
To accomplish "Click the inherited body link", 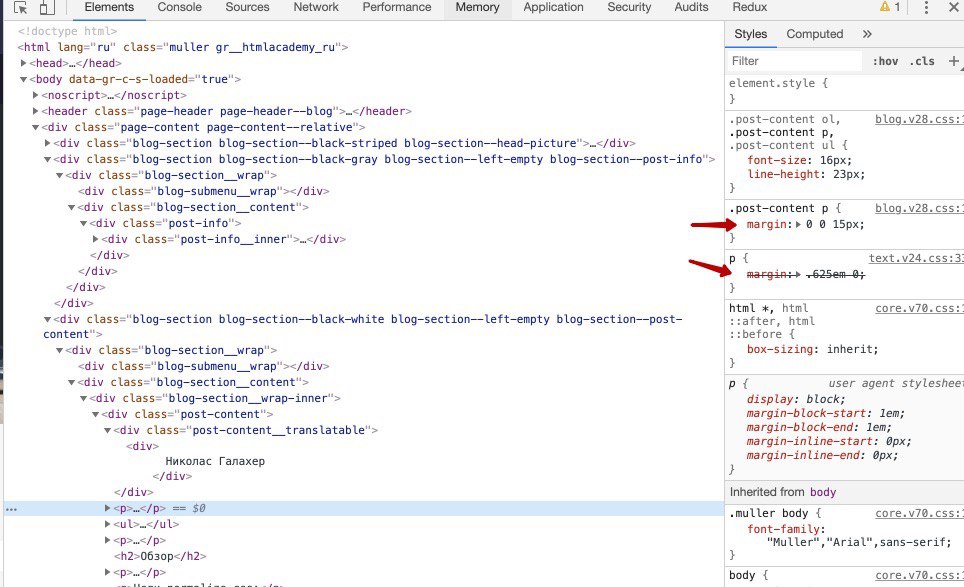I will [823, 492].
